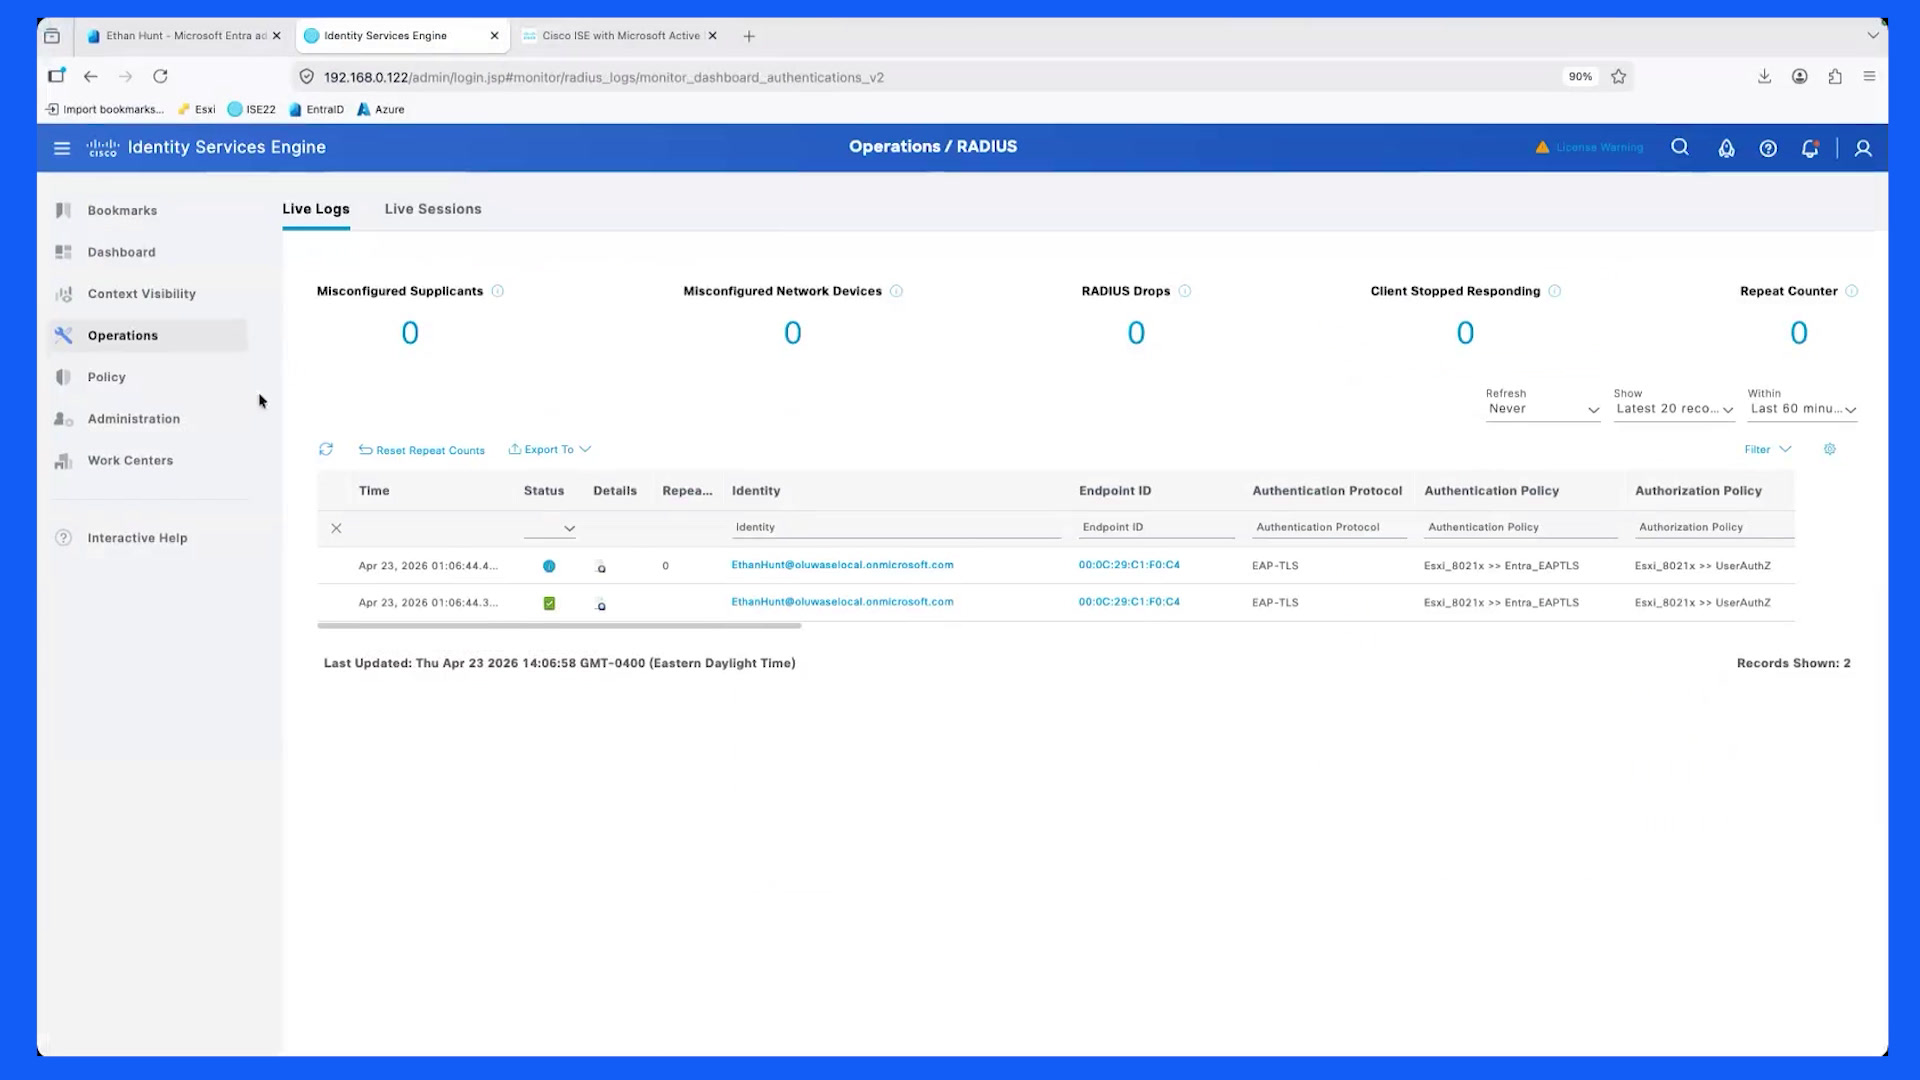The height and width of the screenshot is (1080, 1920).
Task: Bookmark this page with star icon
Action: [1618, 77]
